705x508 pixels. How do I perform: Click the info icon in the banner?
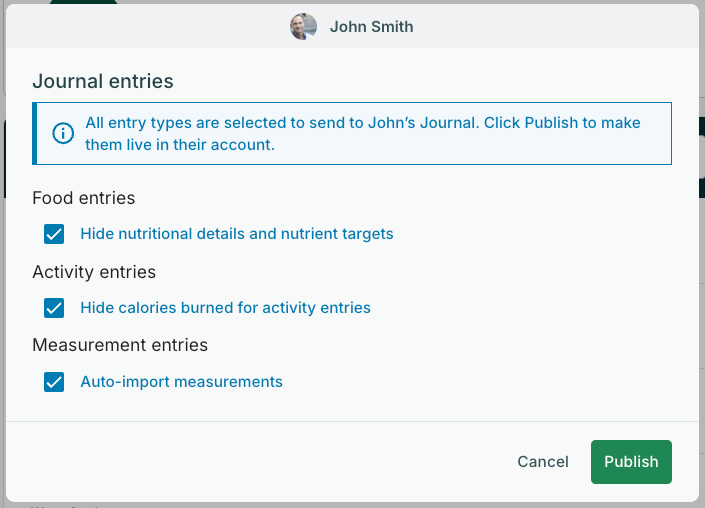click(63, 133)
